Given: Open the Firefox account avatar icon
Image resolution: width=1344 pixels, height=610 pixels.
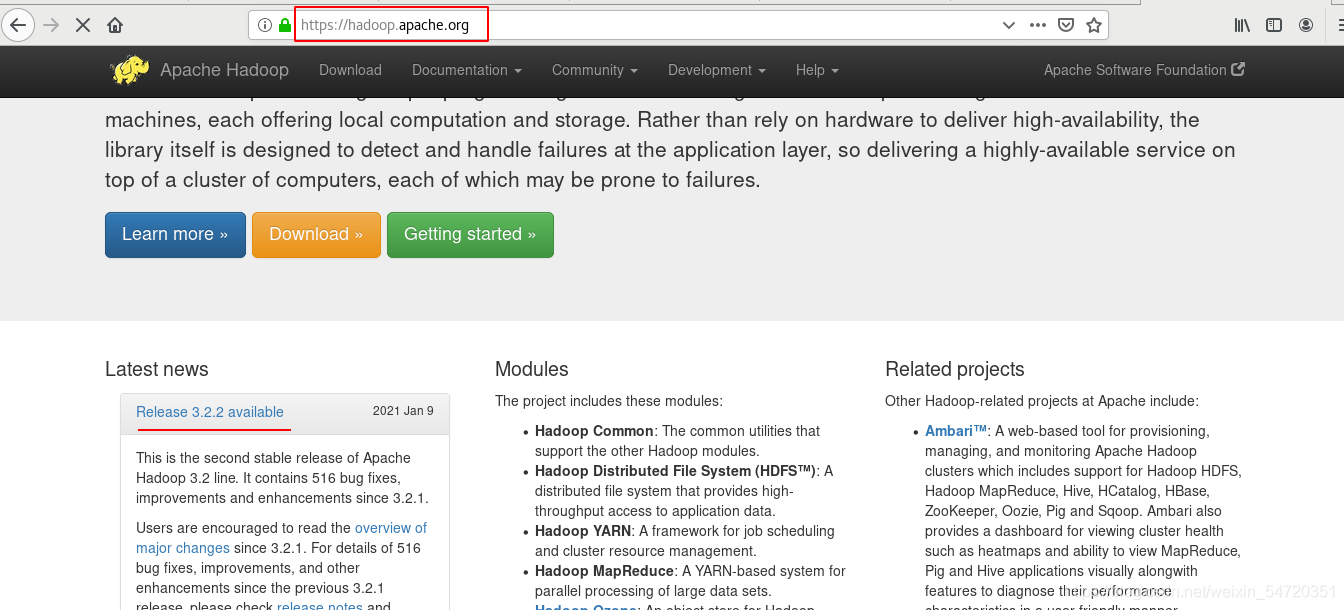Looking at the screenshot, I should pos(1306,25).
